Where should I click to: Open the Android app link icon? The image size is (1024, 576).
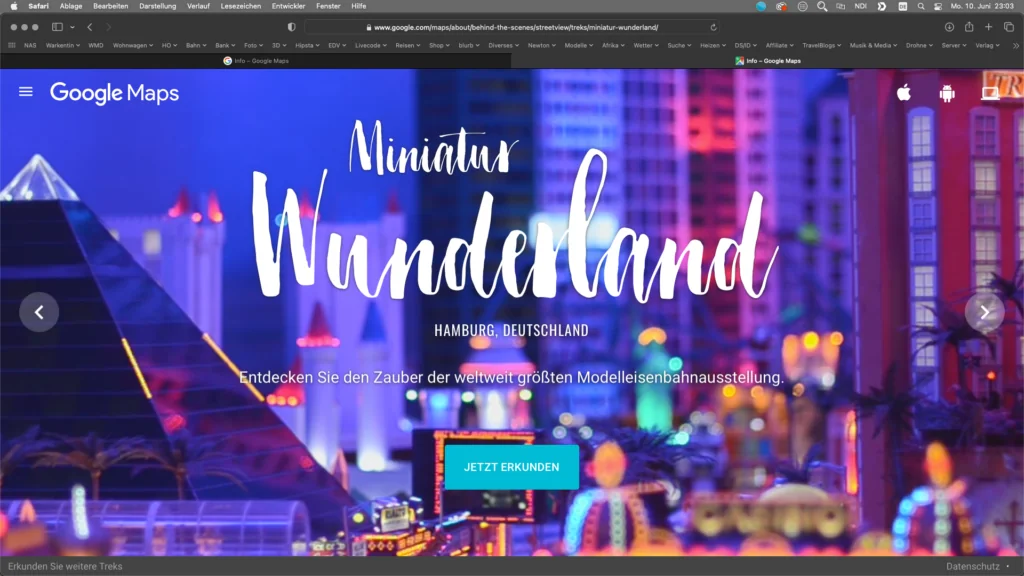(947, 93)
